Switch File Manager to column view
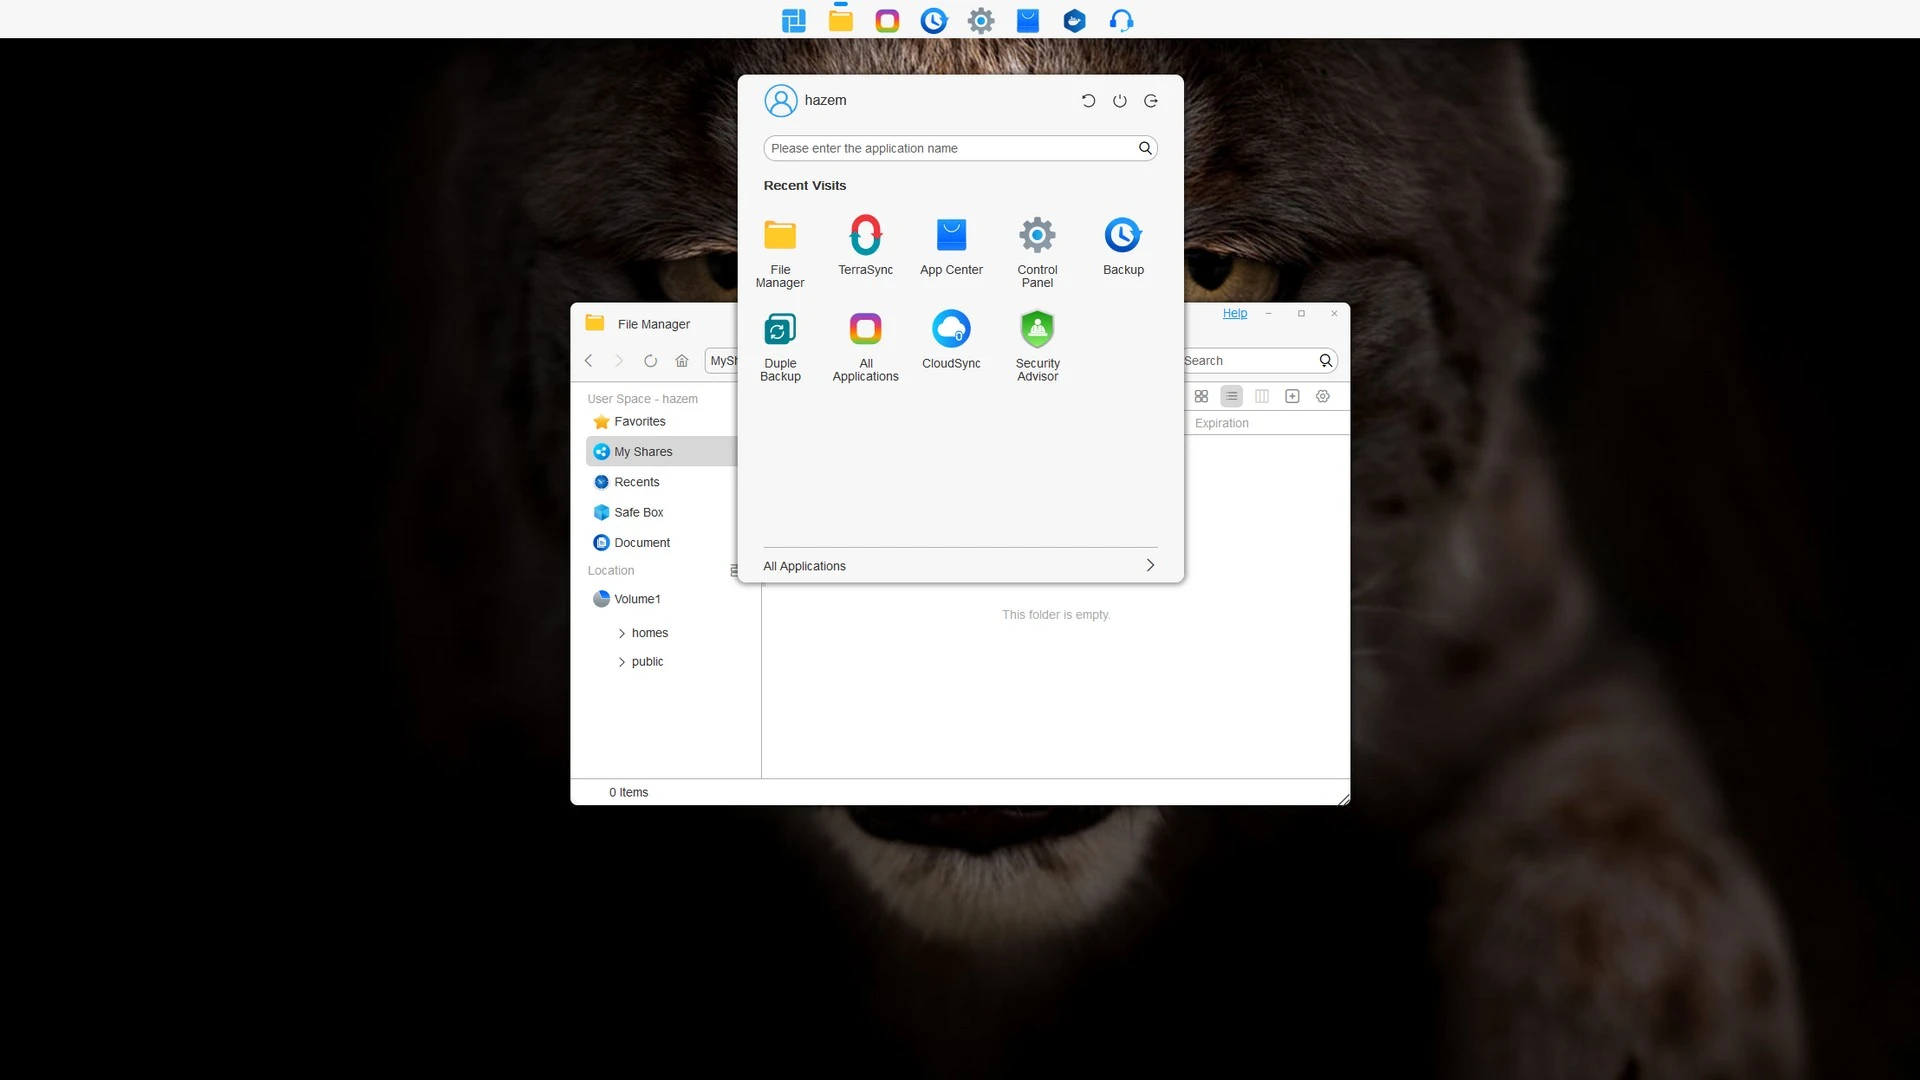The height and width of the screenshot is (1080, 1920). (1262, 397)
